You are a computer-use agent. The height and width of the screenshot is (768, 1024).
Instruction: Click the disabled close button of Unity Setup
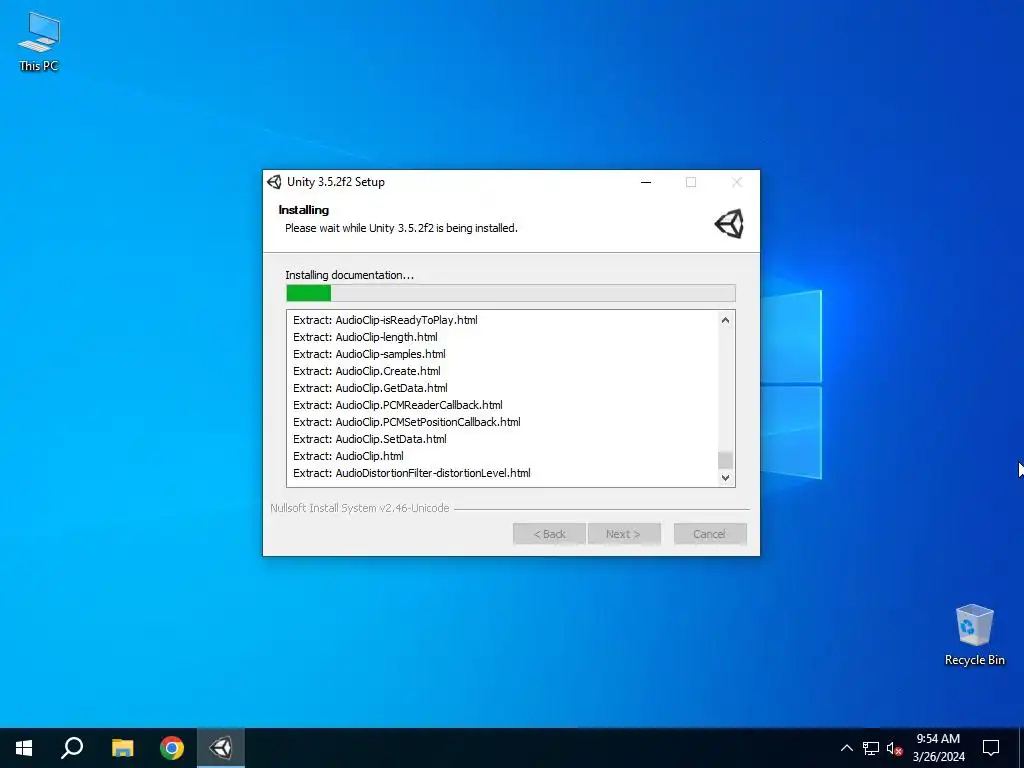click(737, 182)
